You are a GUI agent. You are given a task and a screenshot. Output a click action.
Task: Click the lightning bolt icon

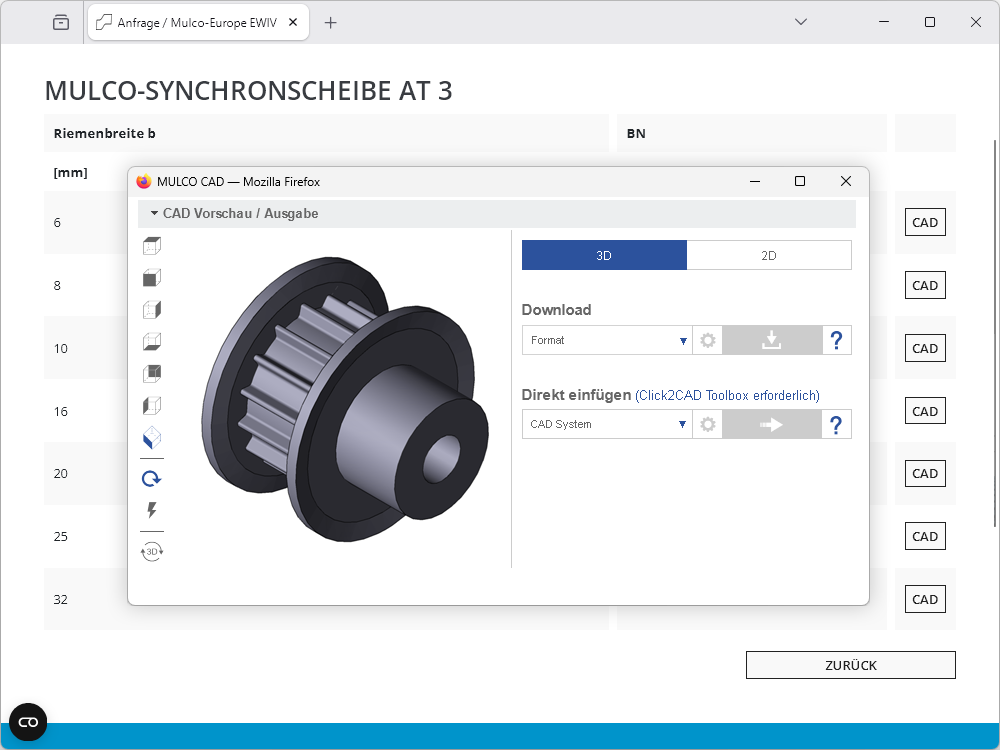coord(152,511)
